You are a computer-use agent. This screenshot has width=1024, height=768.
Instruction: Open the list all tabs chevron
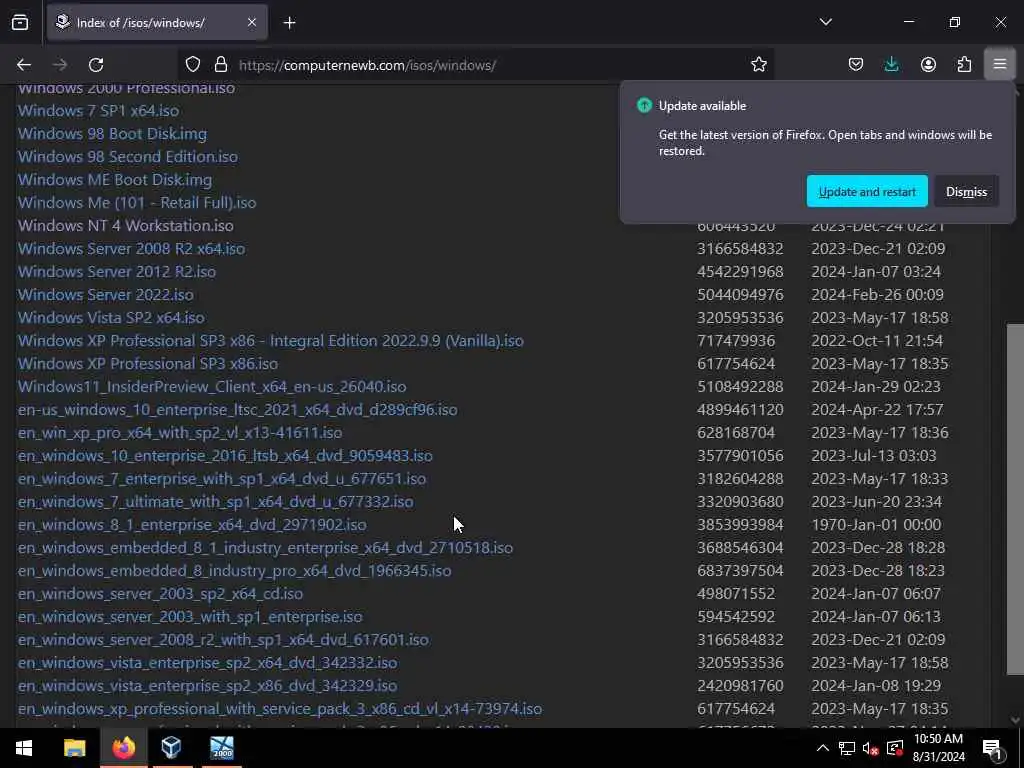[x=825, y=22]
